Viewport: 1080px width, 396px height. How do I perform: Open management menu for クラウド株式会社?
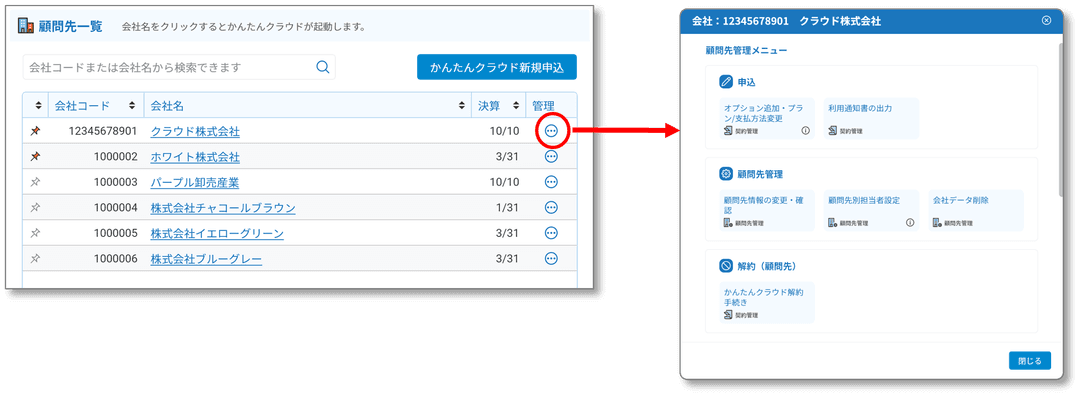coord(551,131)
